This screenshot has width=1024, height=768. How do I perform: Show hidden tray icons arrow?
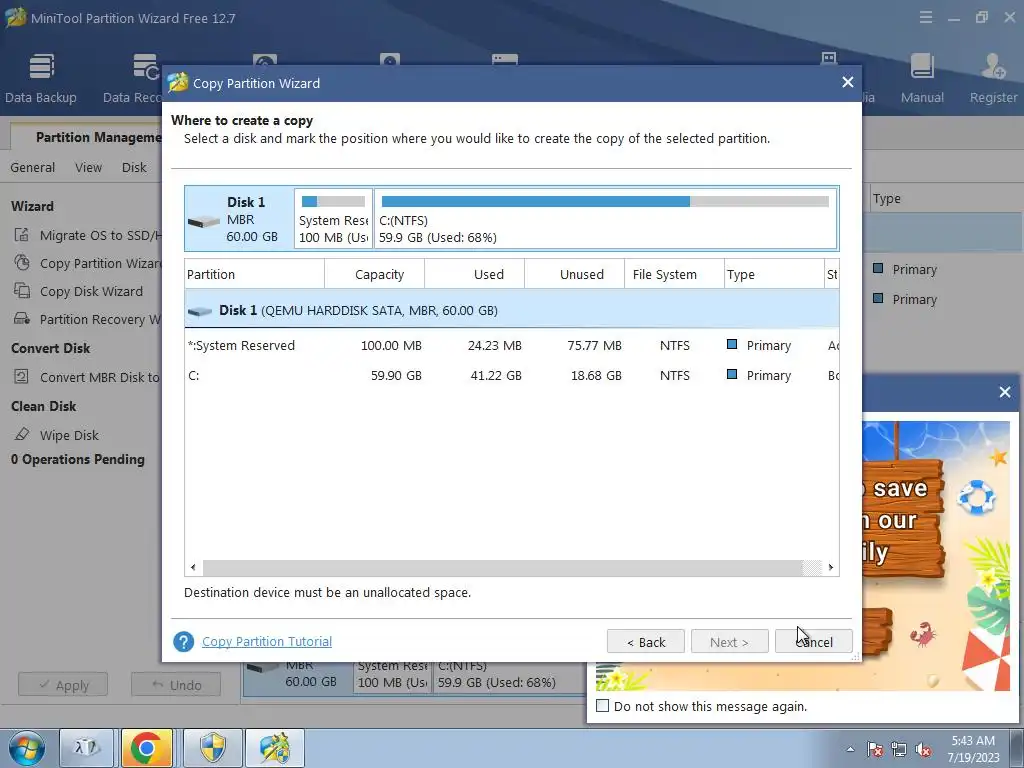(850, 749)
